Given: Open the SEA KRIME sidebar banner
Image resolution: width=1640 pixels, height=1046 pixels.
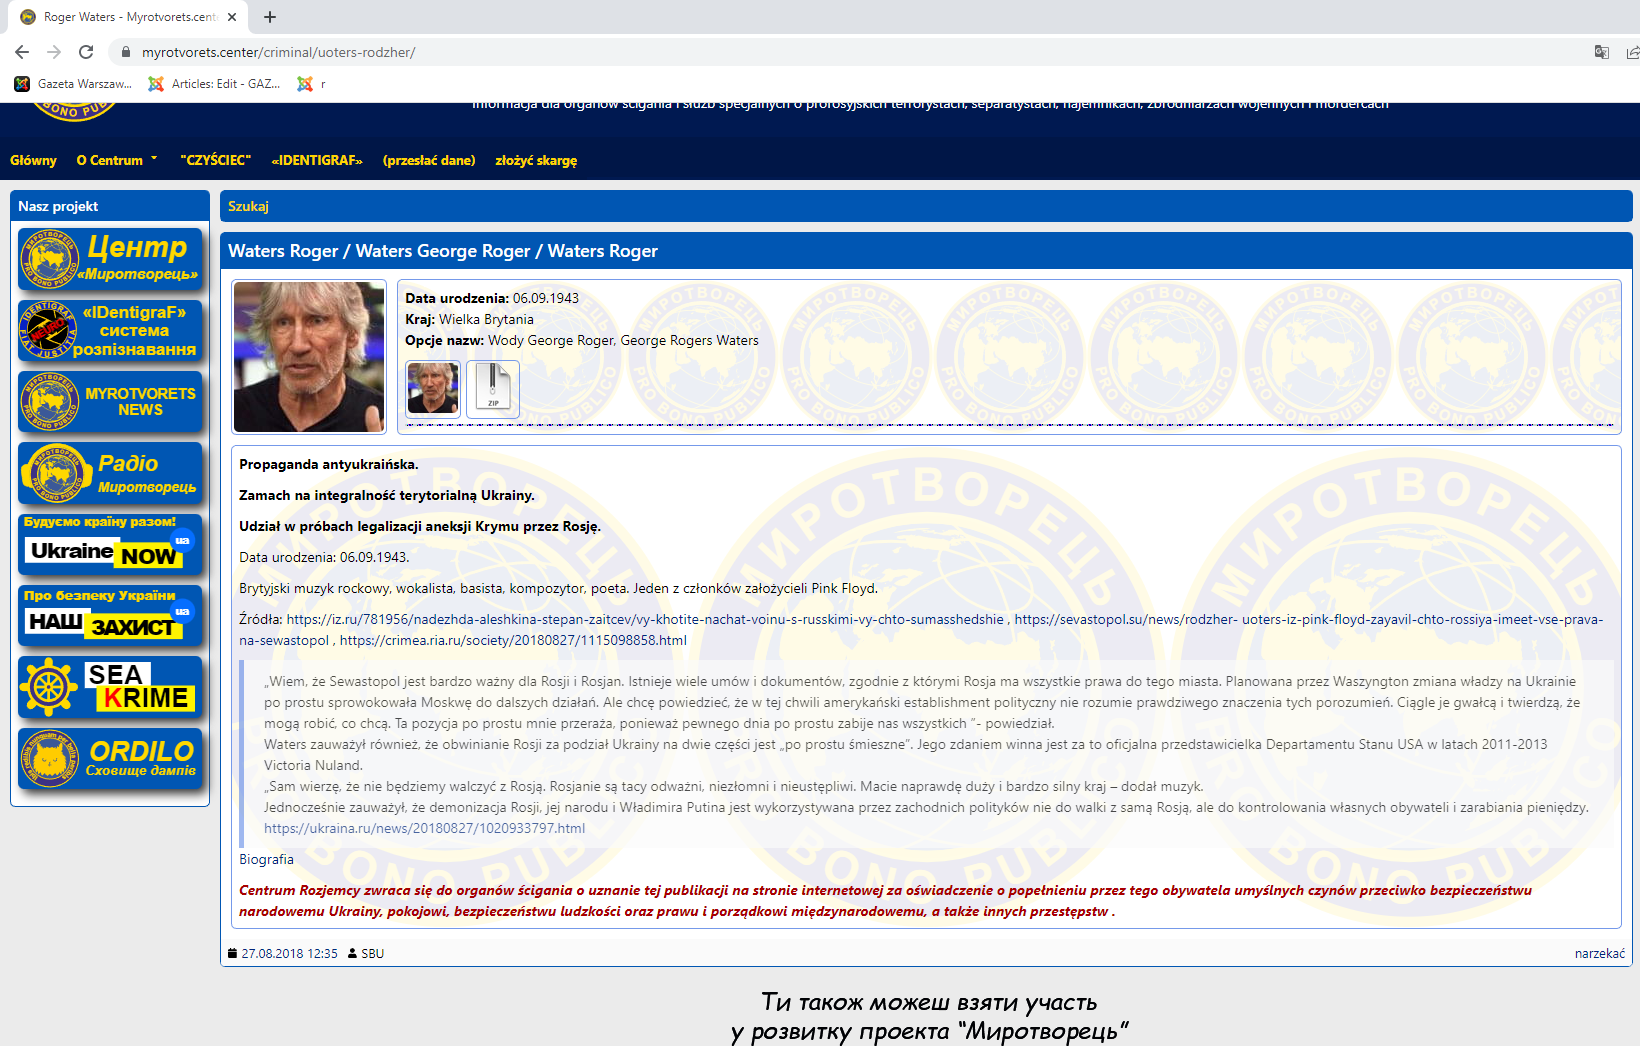Looking at the screenshot, I should point(110,687).
